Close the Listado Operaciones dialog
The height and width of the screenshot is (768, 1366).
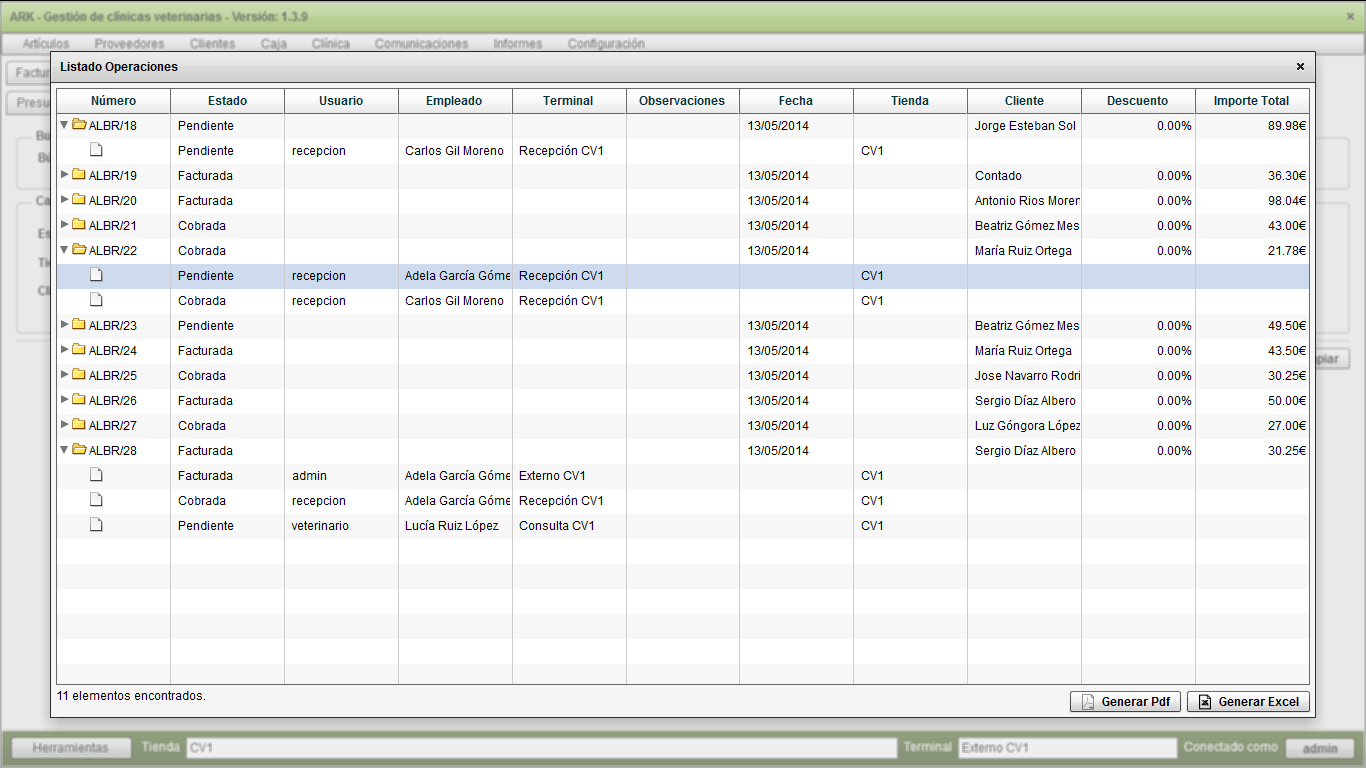tap(1300, 67)
